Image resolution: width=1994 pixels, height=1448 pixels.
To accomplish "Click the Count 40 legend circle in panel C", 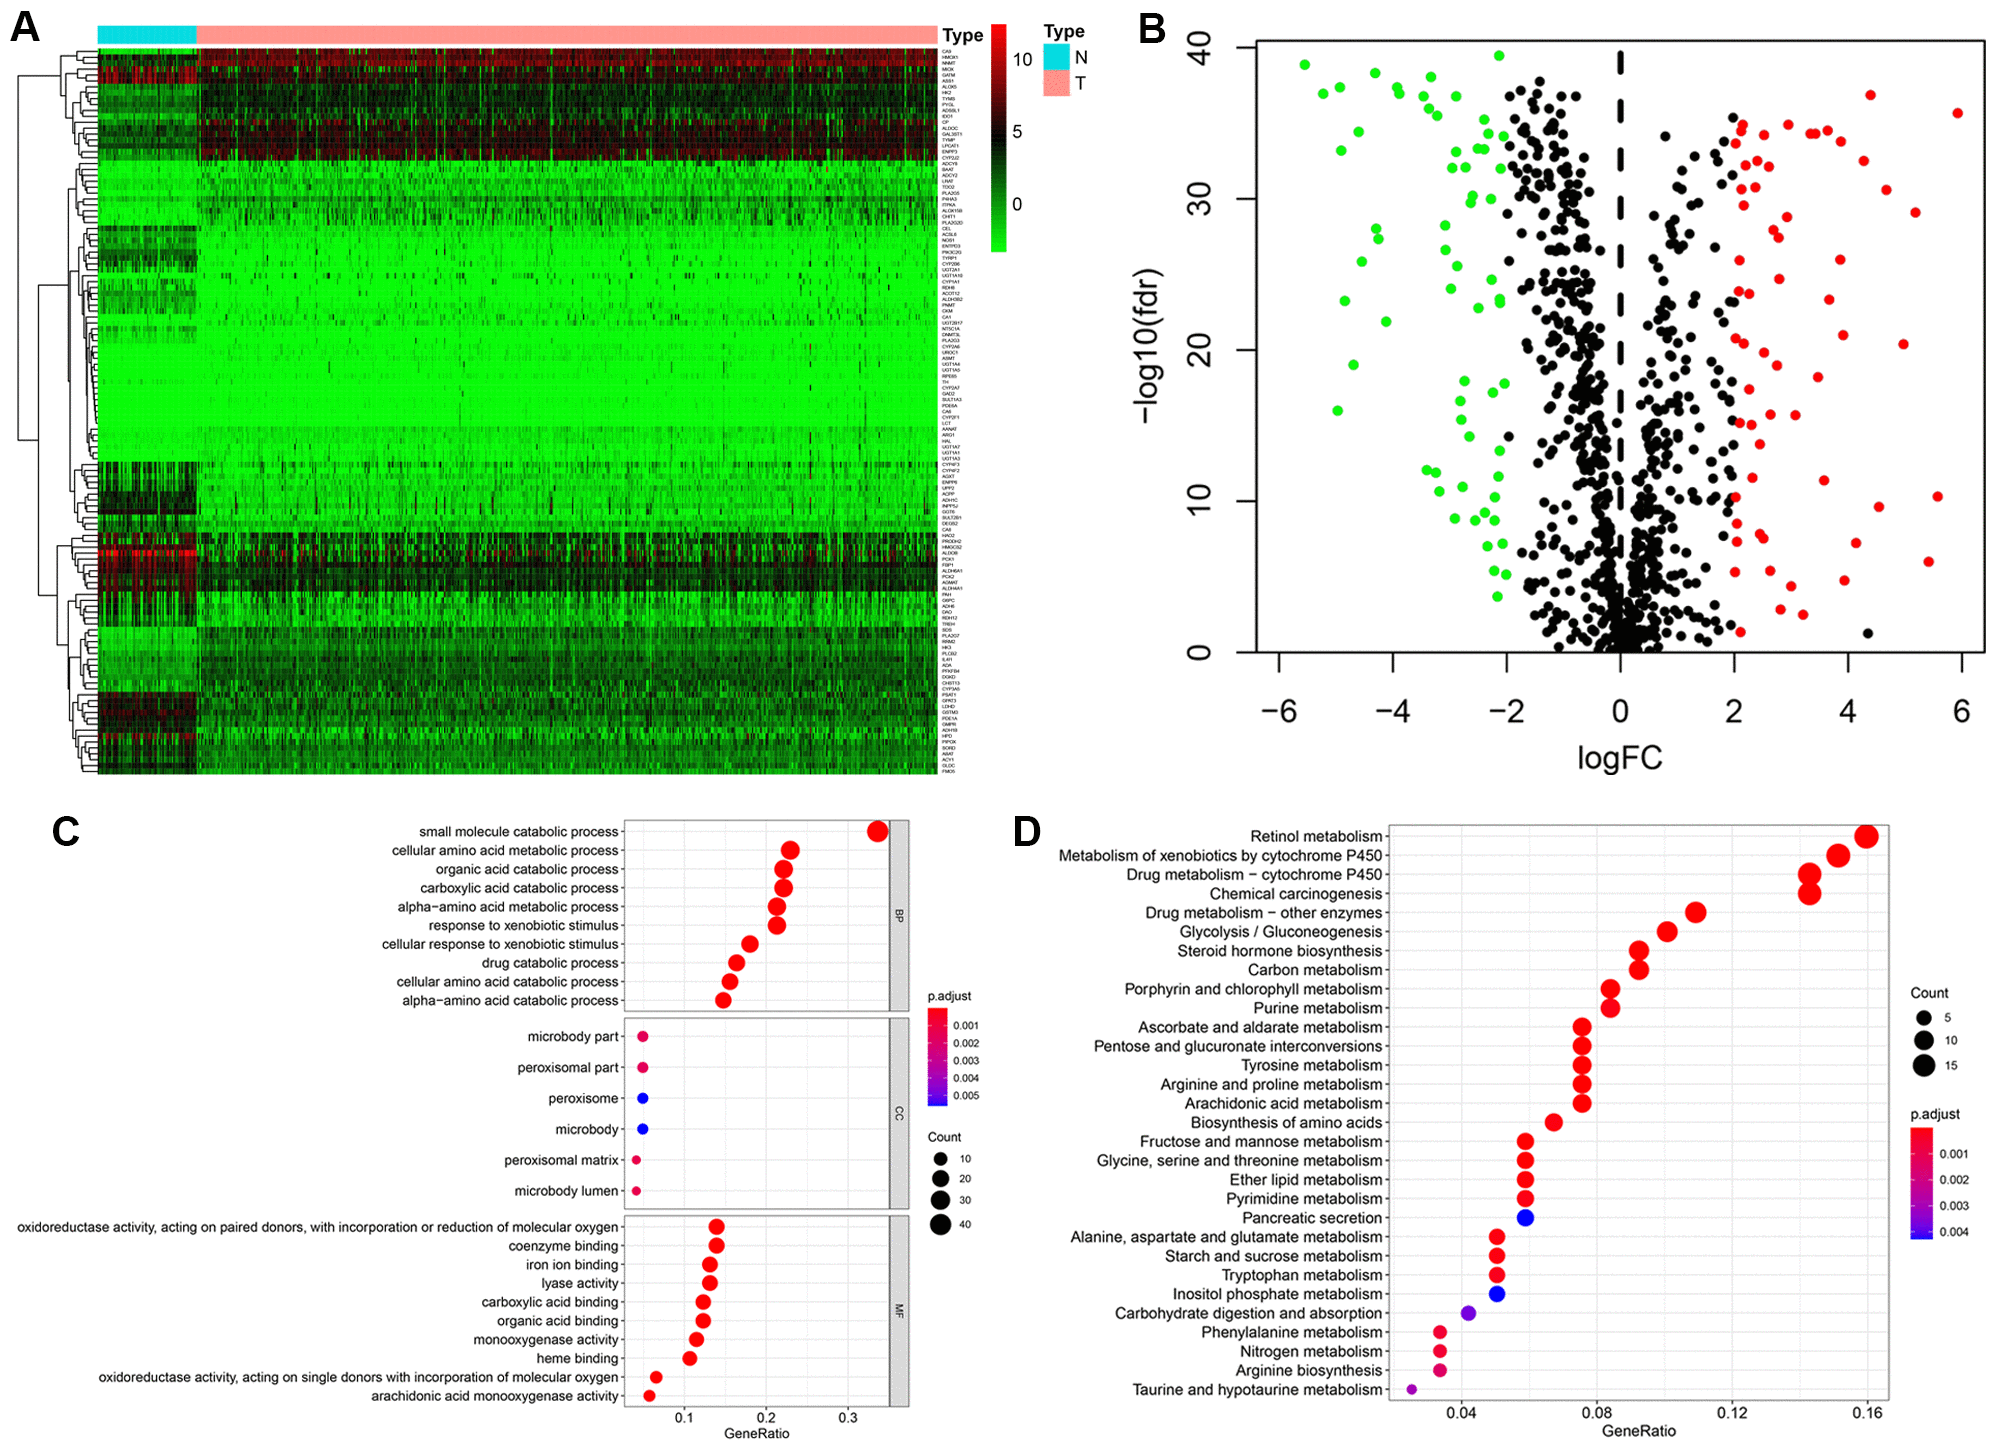I will [x=940, y=1224].
